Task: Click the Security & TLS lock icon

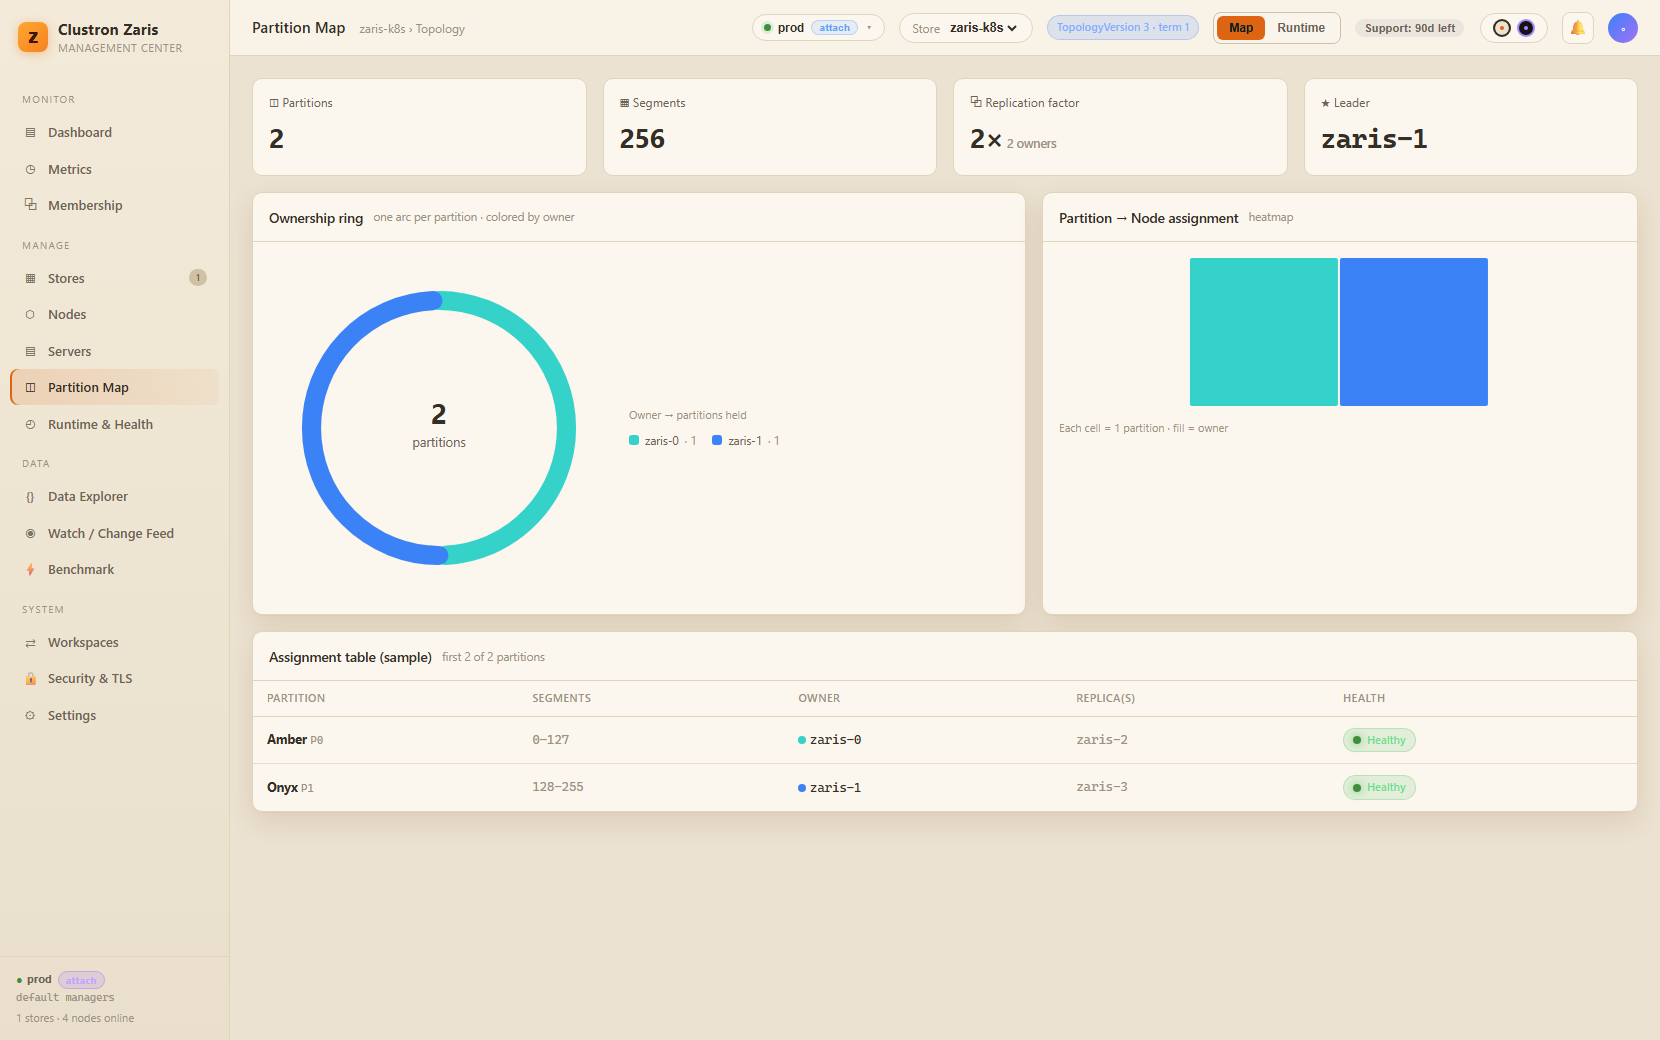Action: point(30,679)
